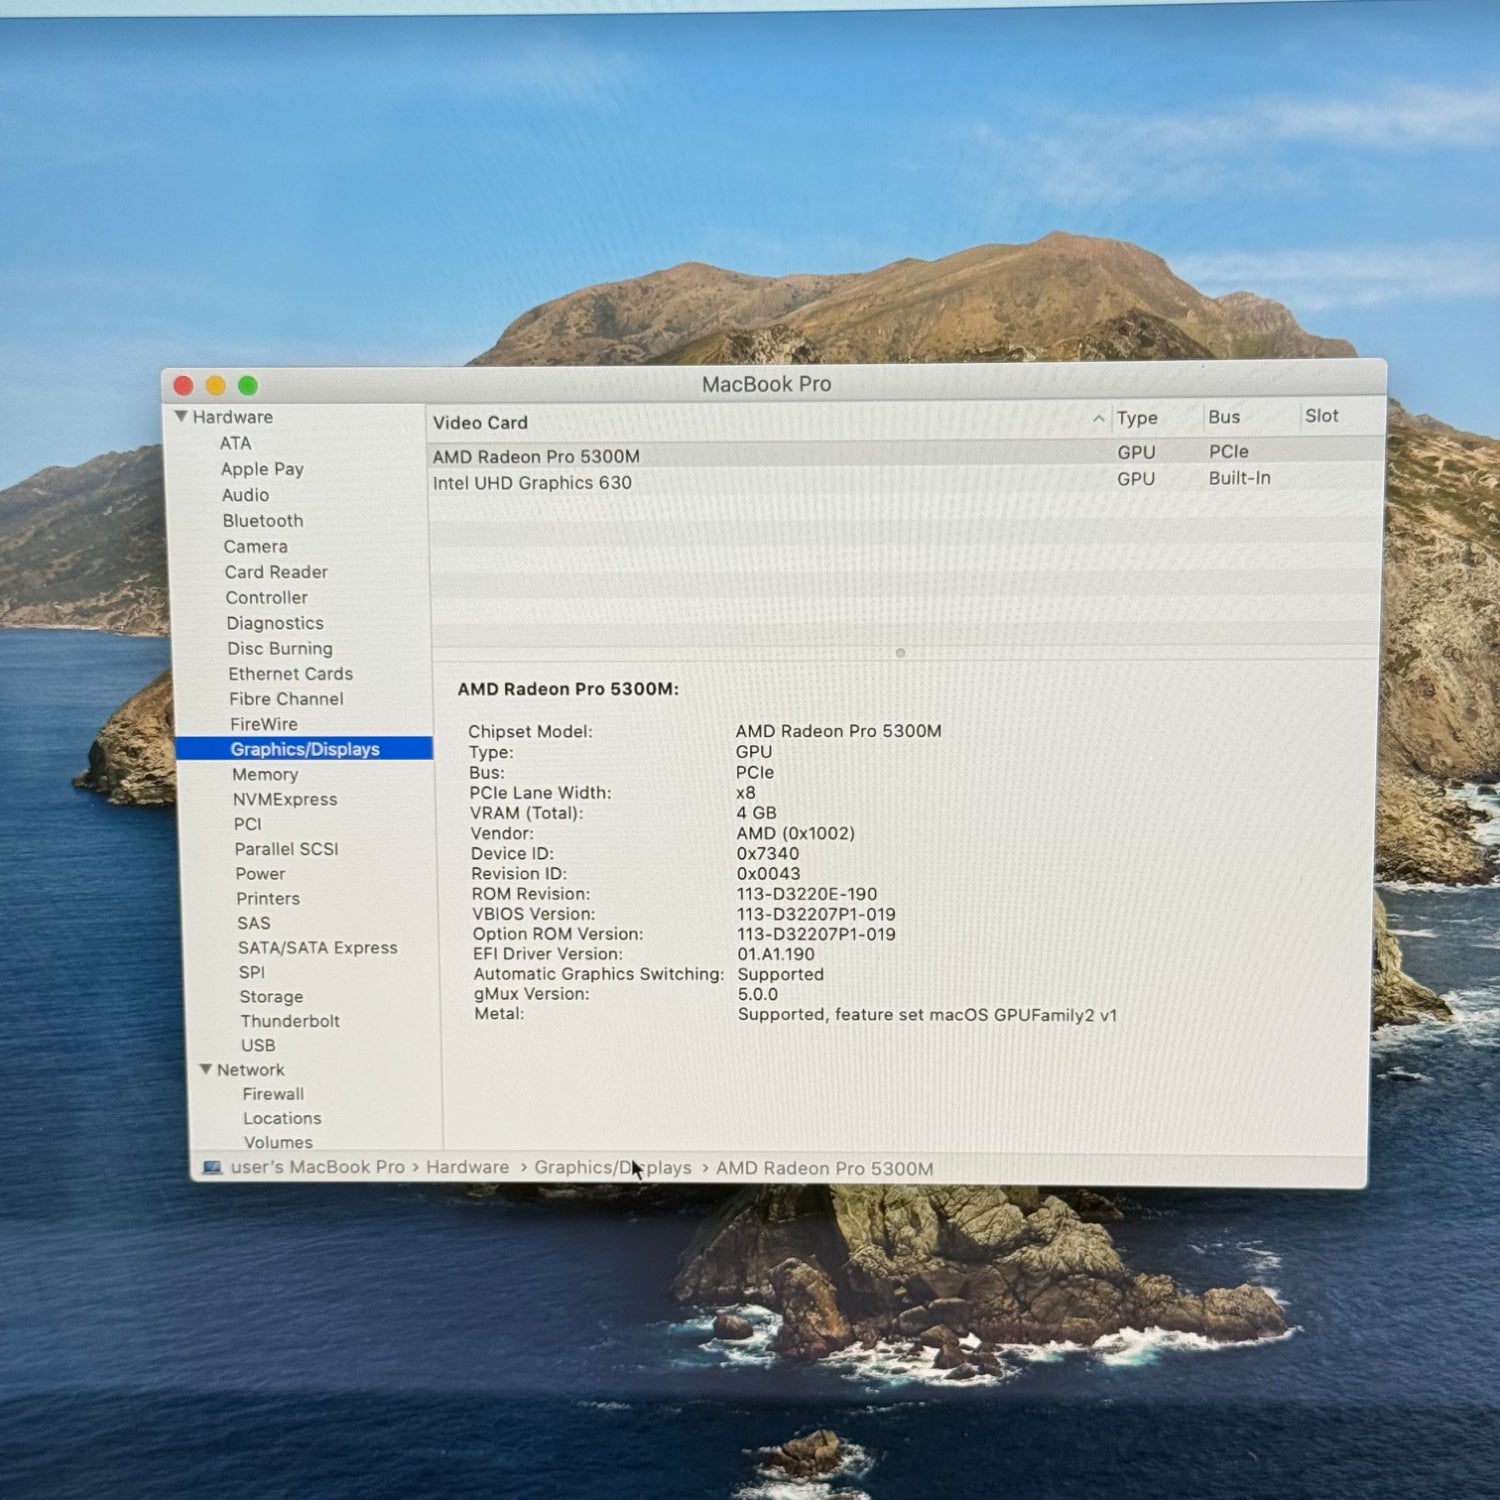Sort by the Bus column header

point(1224,417)
